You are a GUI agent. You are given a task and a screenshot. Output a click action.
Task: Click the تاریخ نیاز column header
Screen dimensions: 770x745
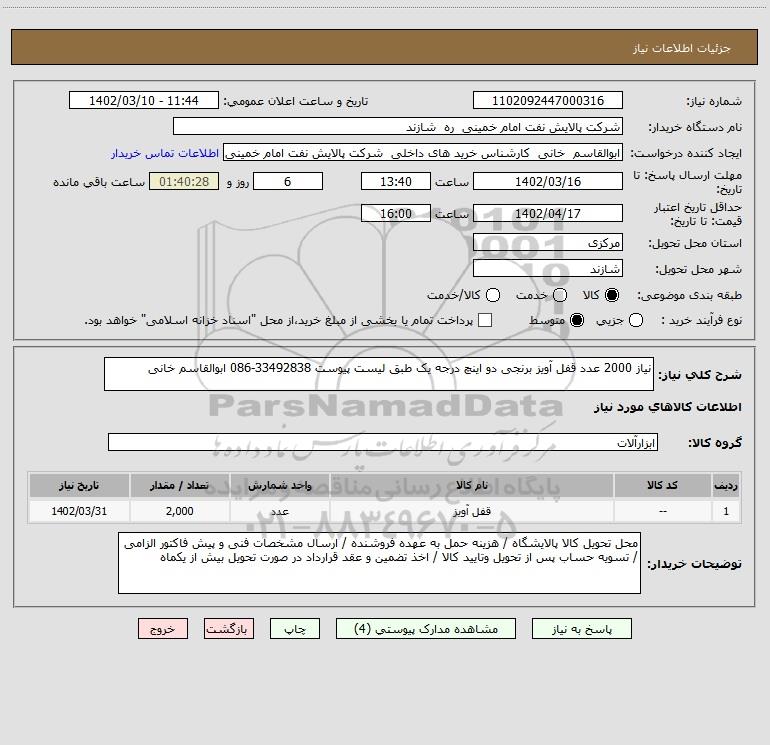point(79,486)
